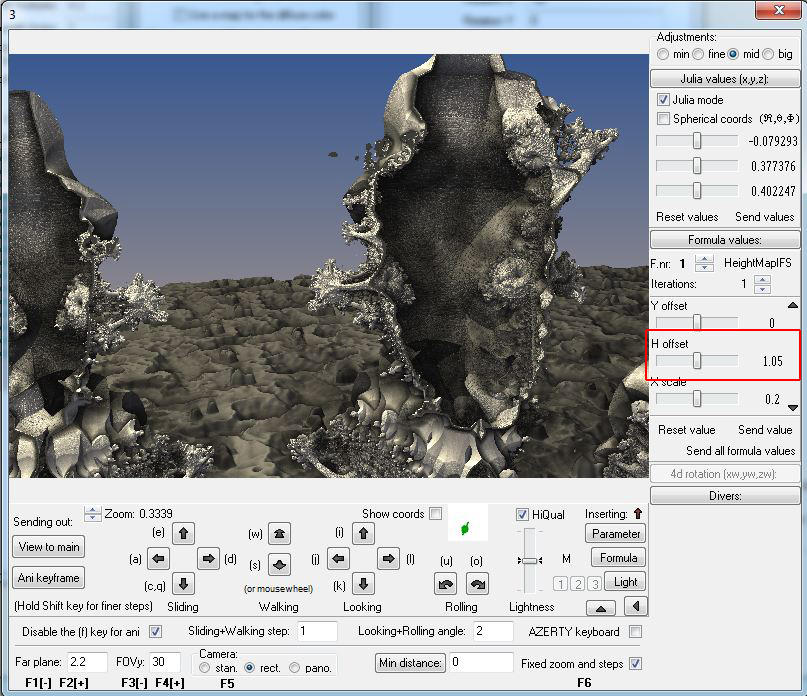Click Reset value in Formula section

687,430
